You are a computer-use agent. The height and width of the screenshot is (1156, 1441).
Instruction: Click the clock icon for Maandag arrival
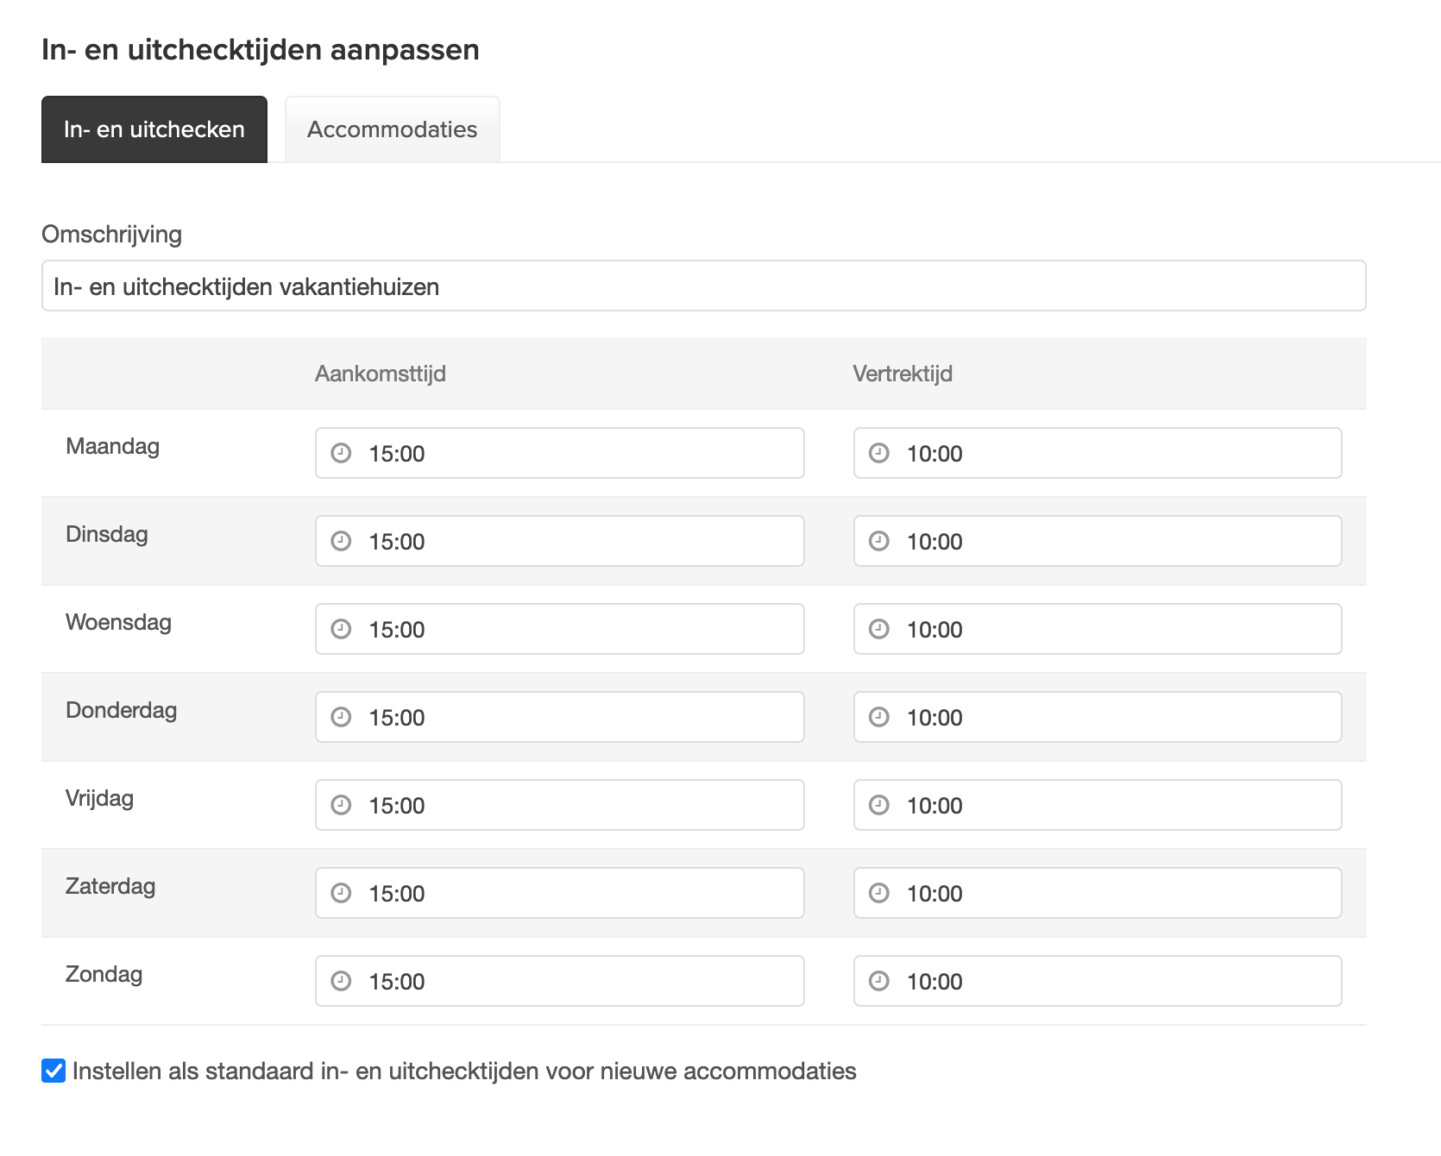(341, 453)
